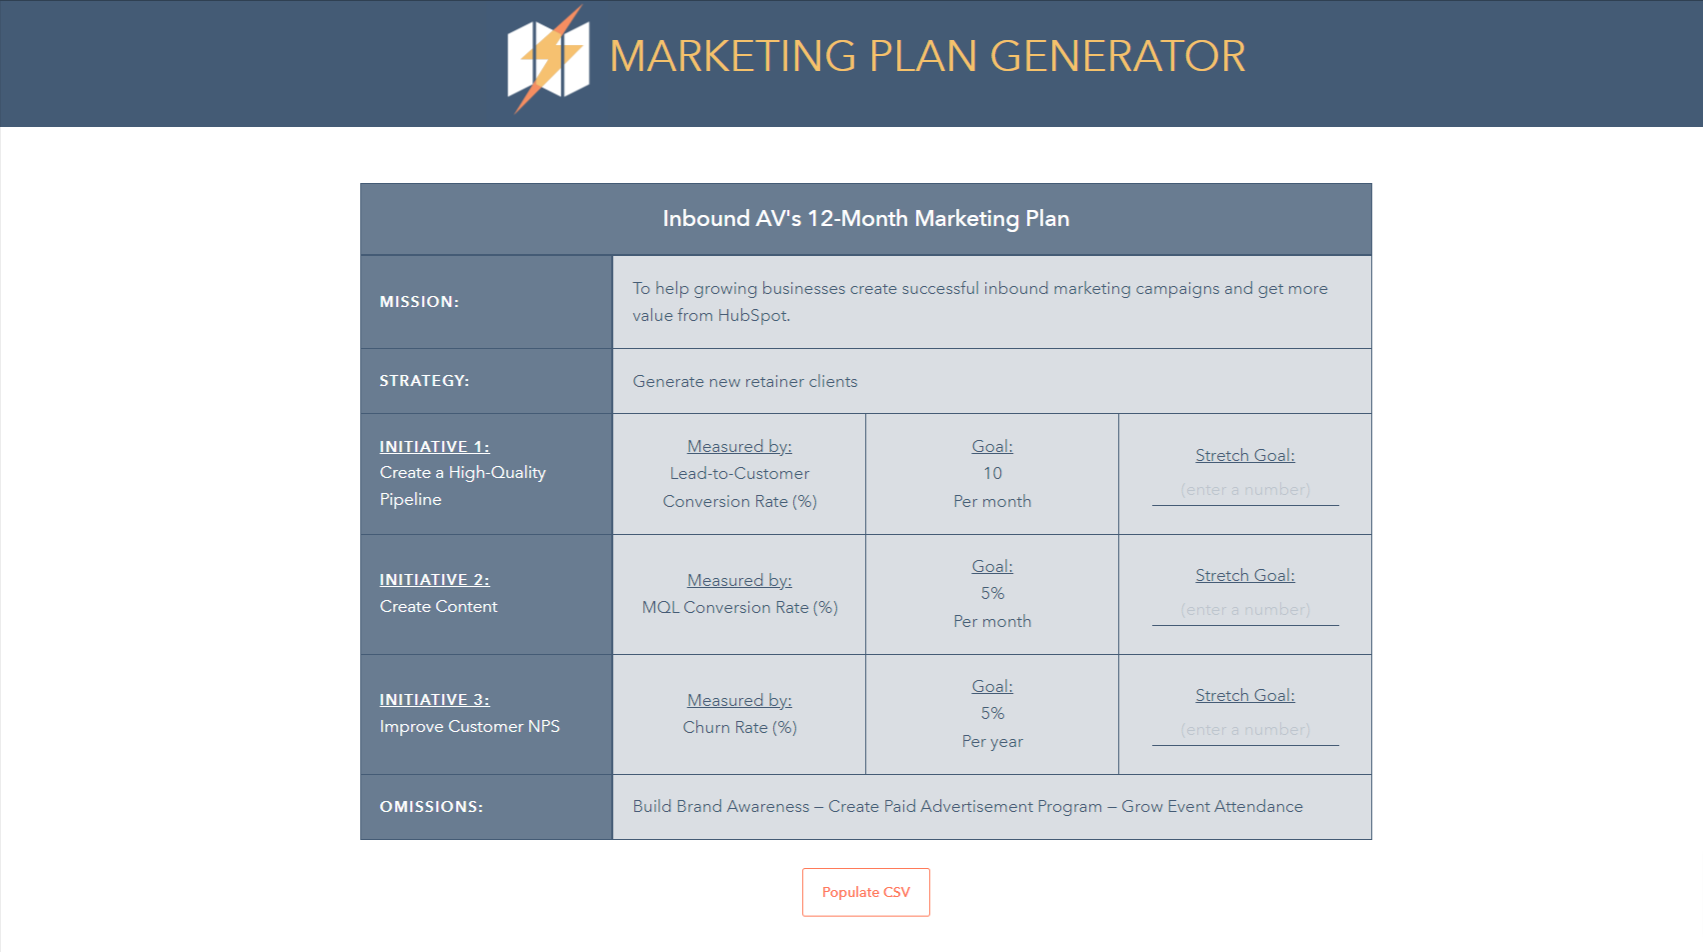Click the mission statement text
This screenshot has height=952, width=1703.
(980, 301)
